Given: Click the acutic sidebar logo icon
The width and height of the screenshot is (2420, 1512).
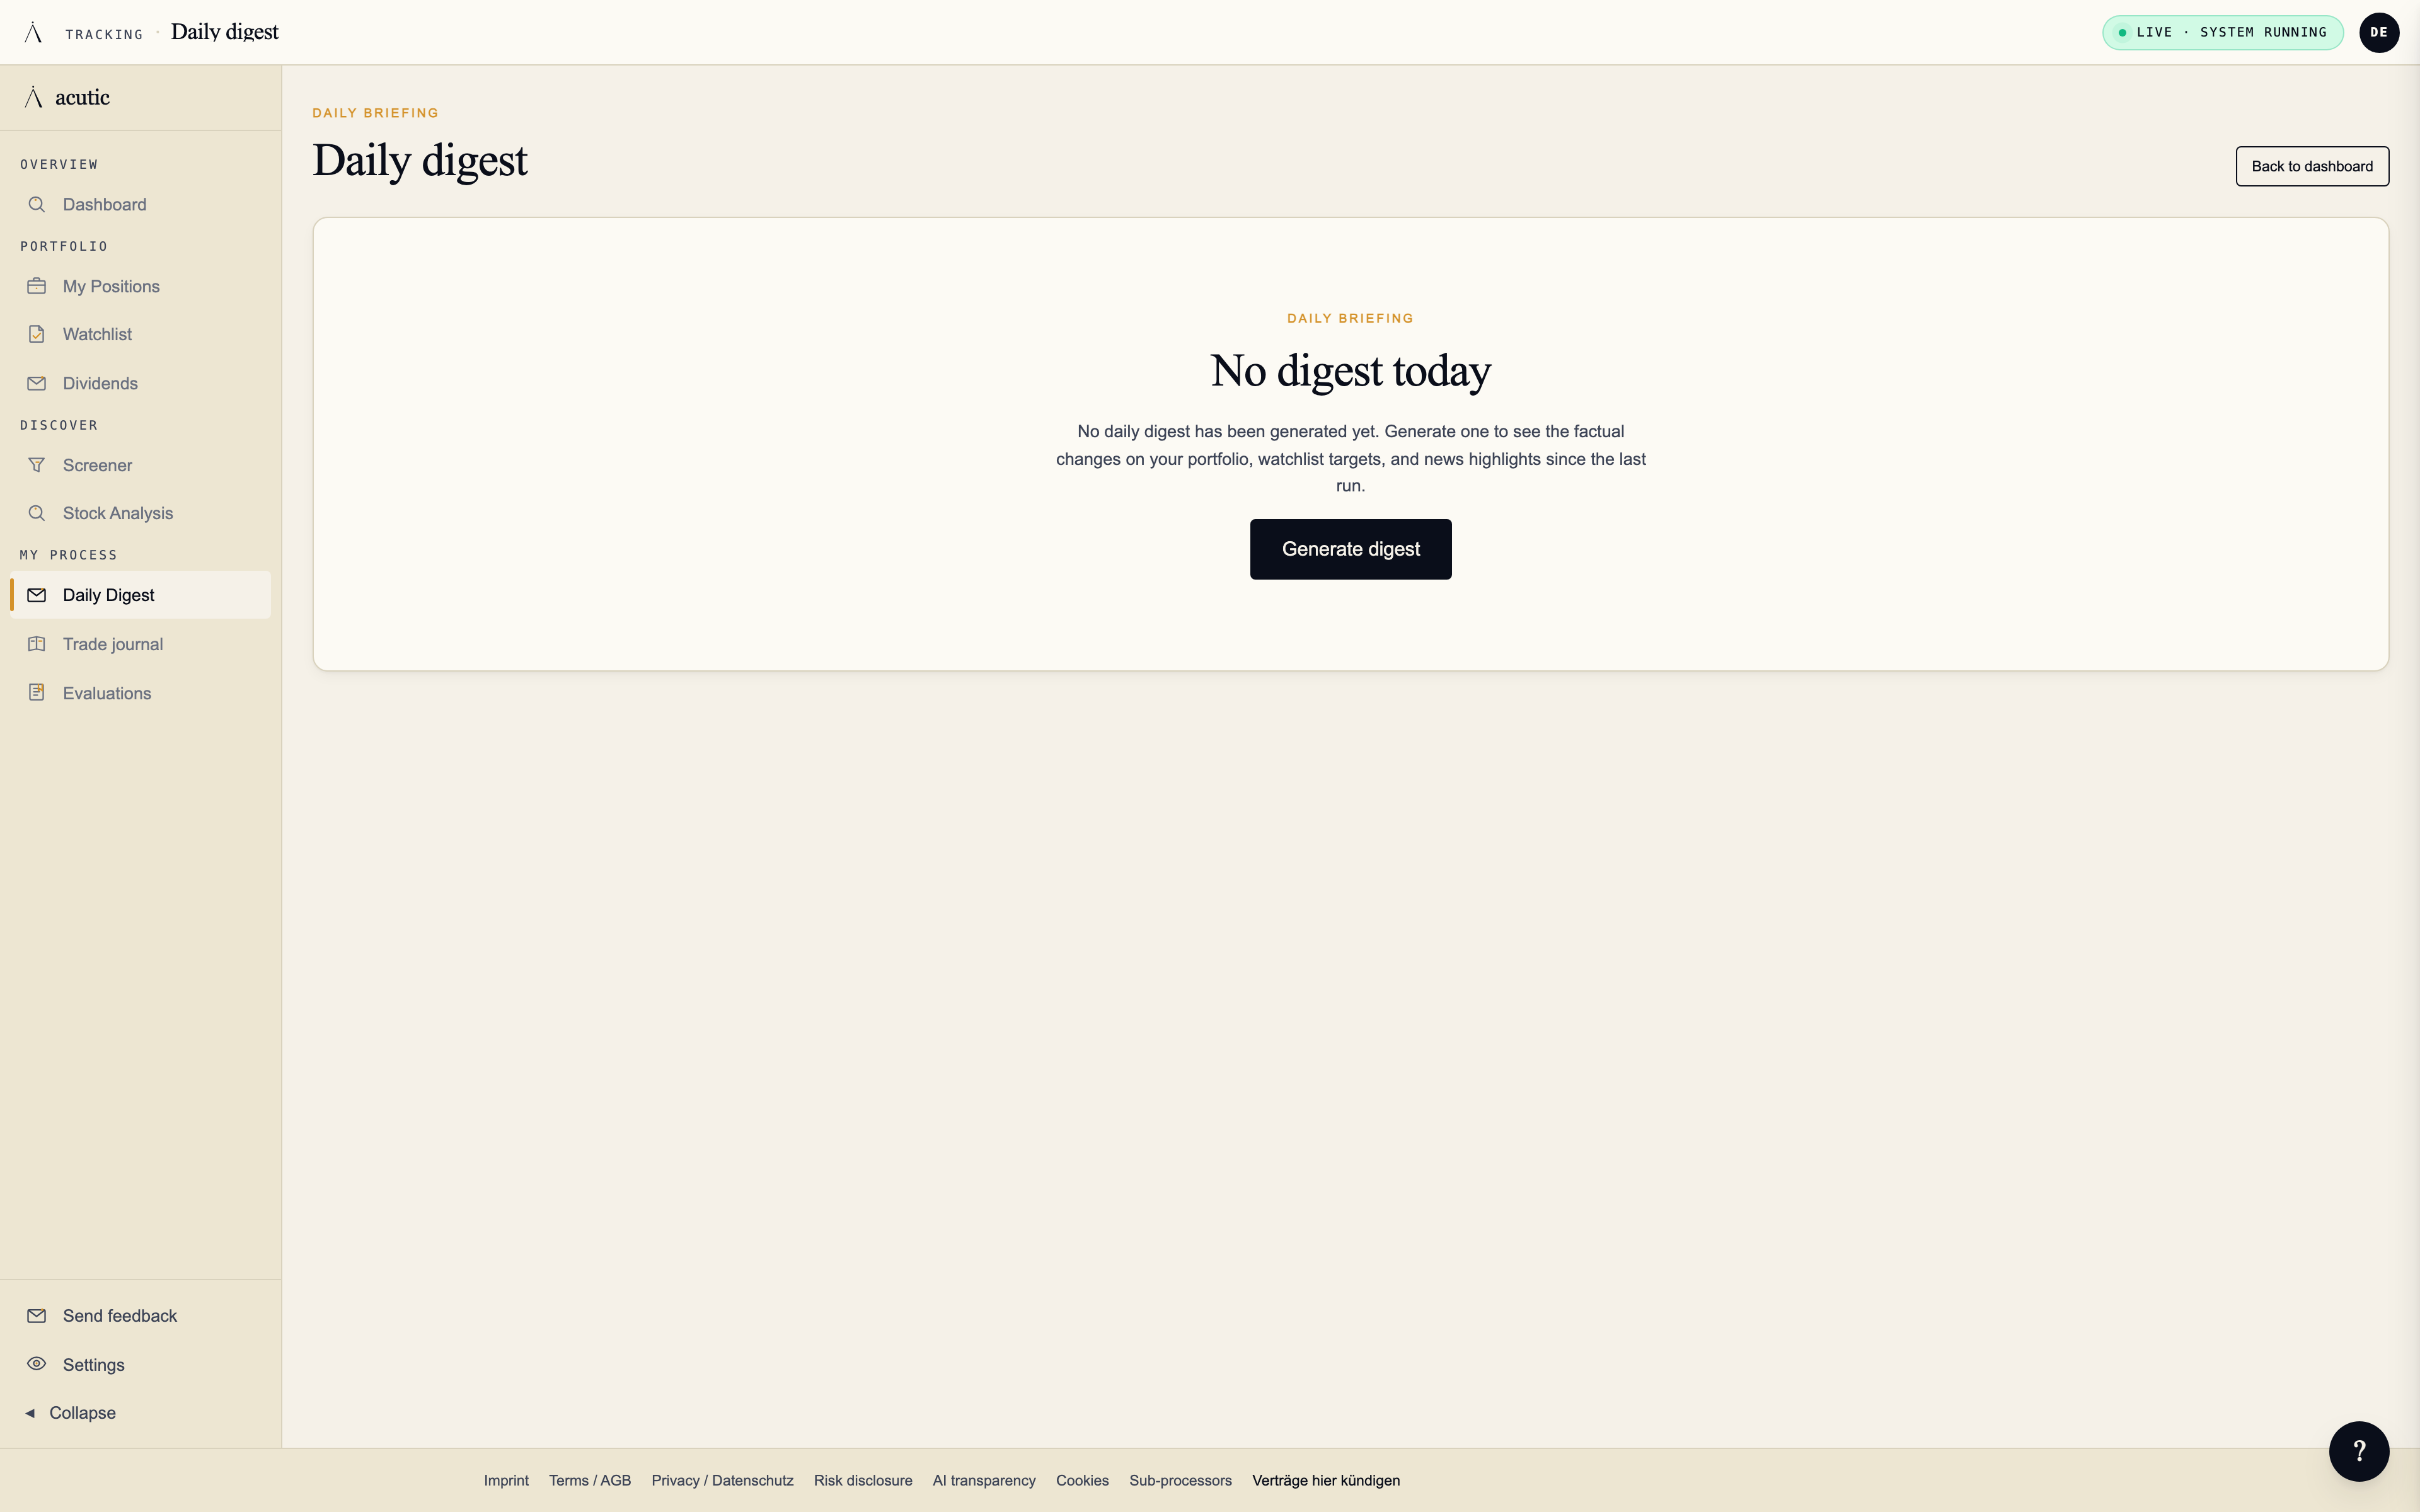Looking at the screenshot, I should tap(33, 97).
